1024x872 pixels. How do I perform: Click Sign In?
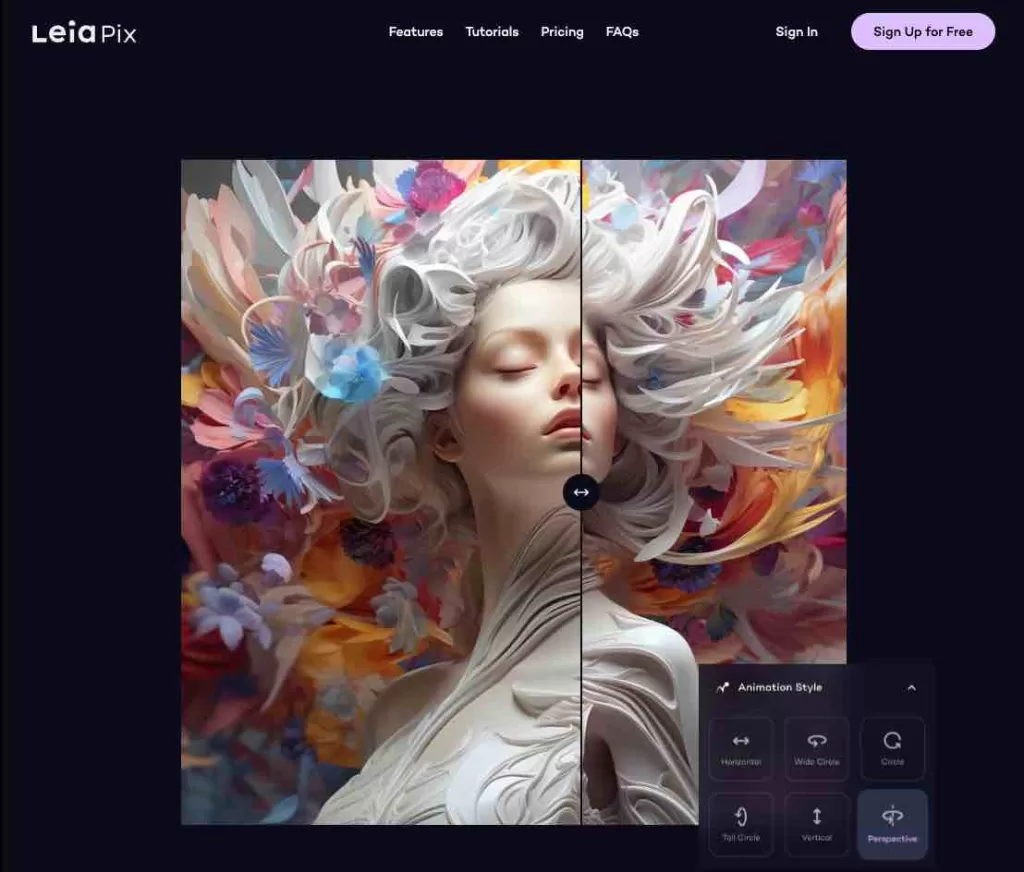tap(796, 31)
